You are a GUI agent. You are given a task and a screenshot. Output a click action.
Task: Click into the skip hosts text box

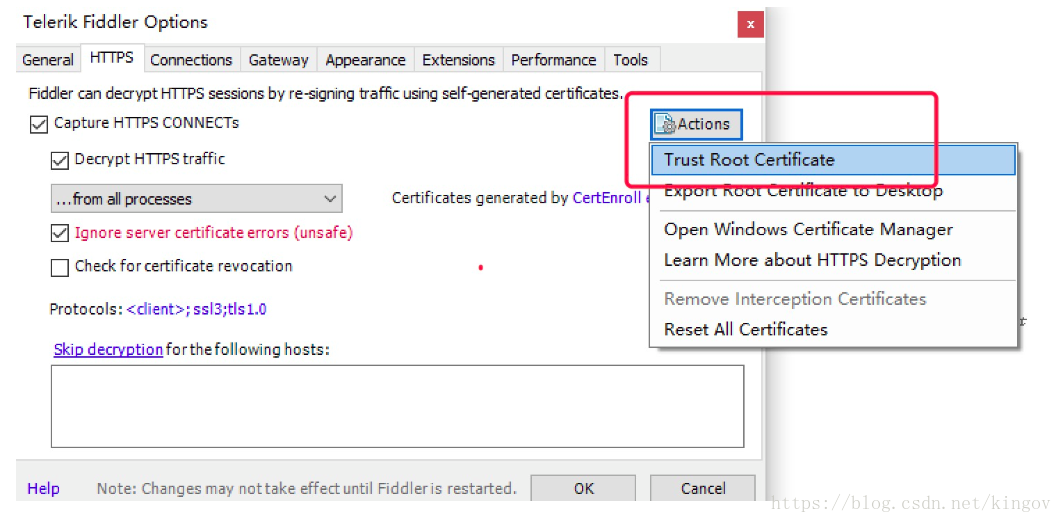coord(398,406)
